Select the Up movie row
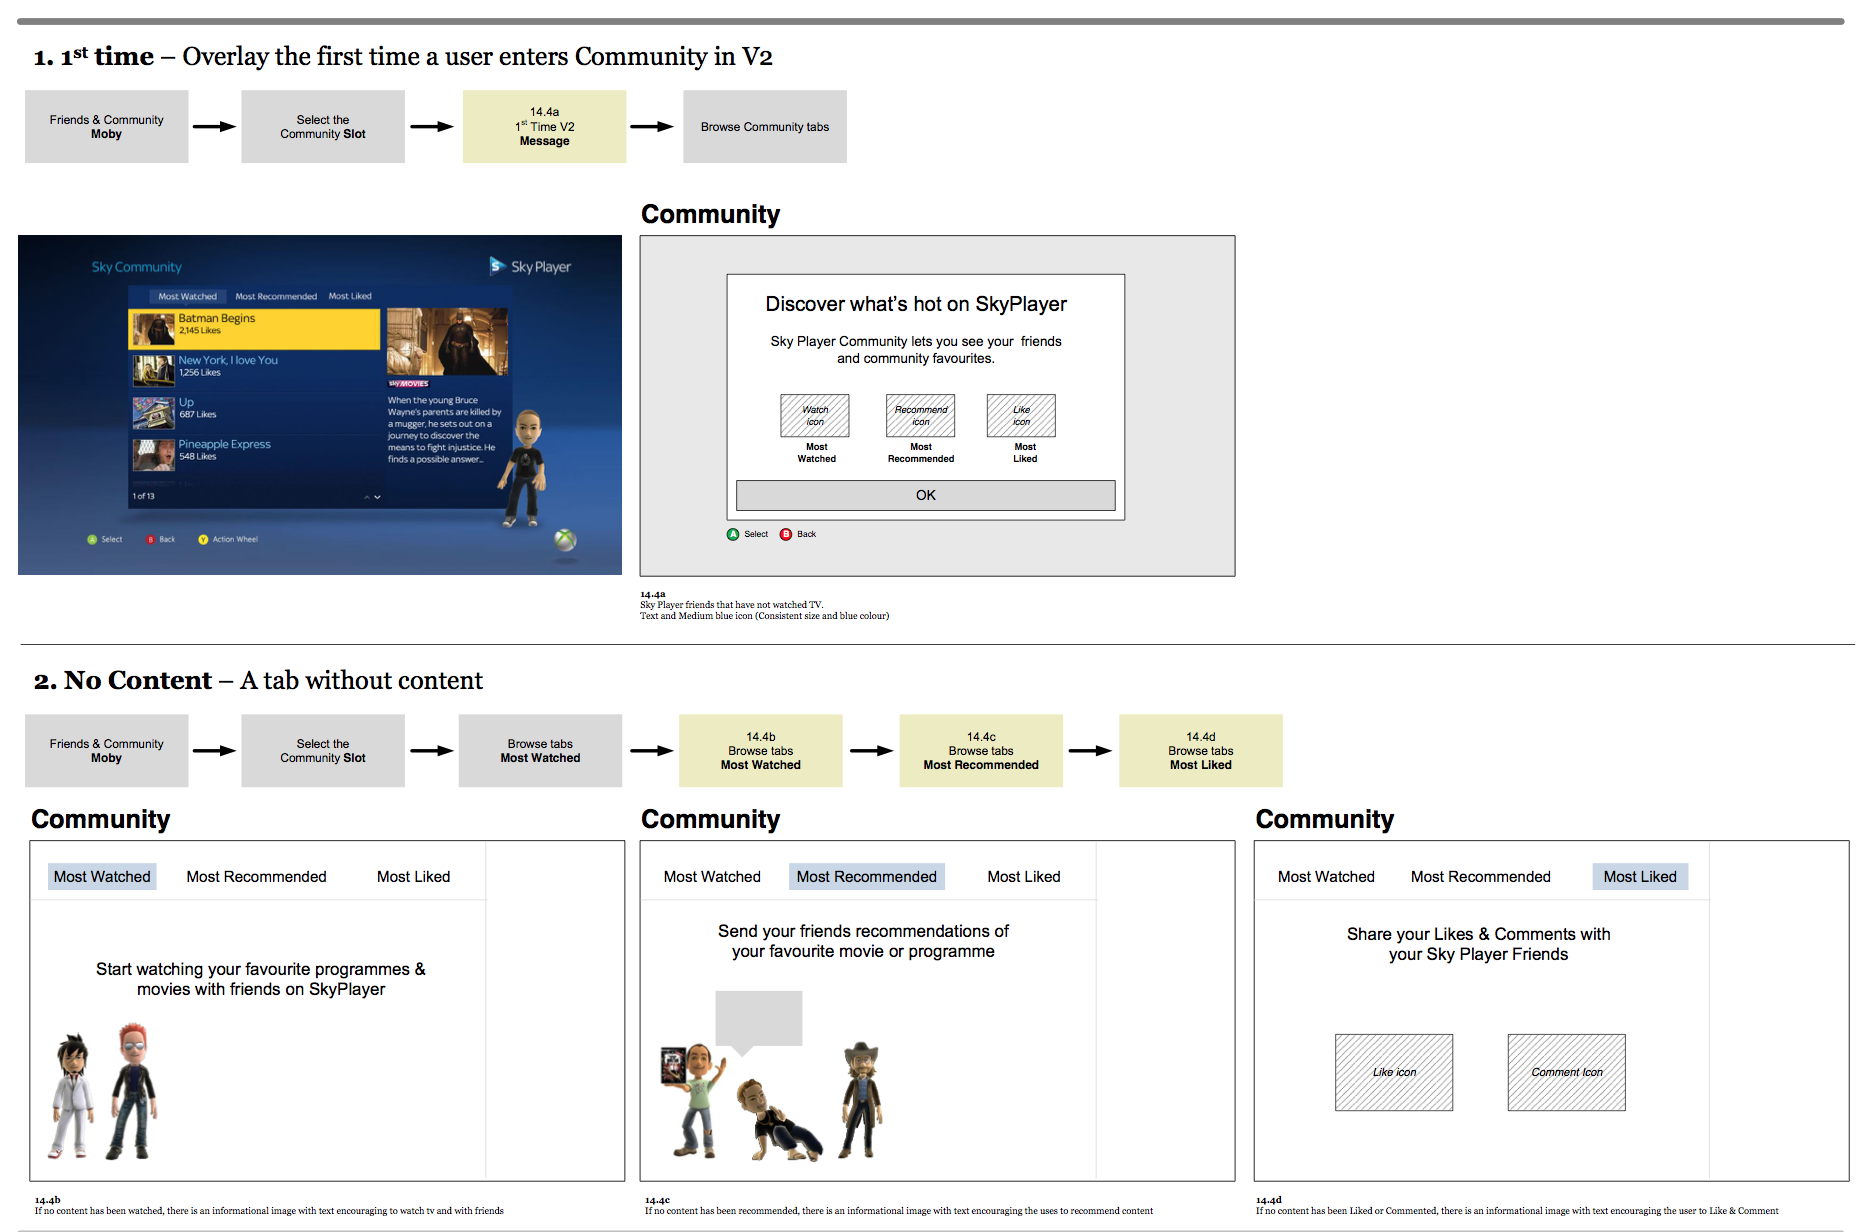1866x1232 pixels. click(255, 411)
